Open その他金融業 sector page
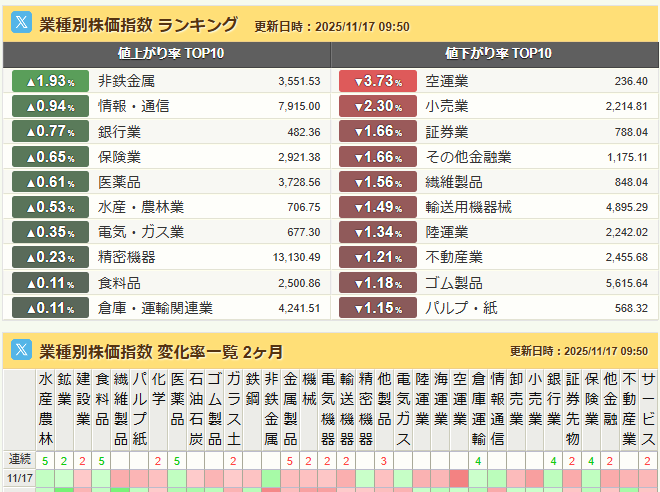Viewport: 660px width, 492px height. point(468,157)
